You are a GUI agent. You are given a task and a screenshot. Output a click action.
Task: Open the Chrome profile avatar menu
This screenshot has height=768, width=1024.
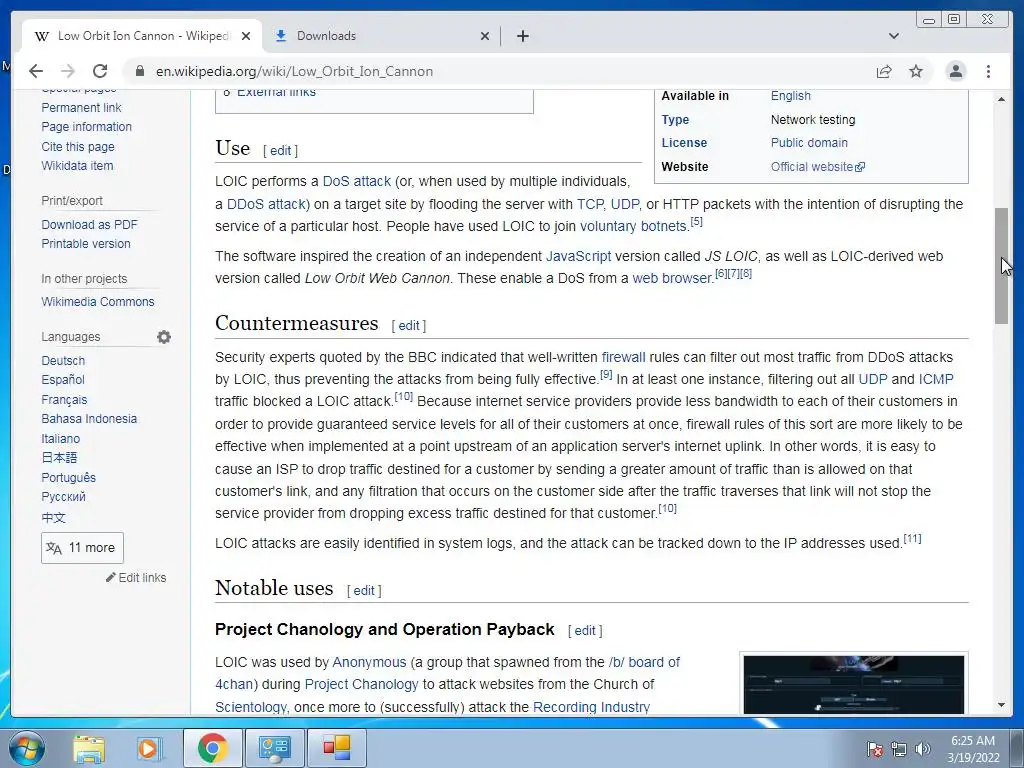click(x=955, y=71)
